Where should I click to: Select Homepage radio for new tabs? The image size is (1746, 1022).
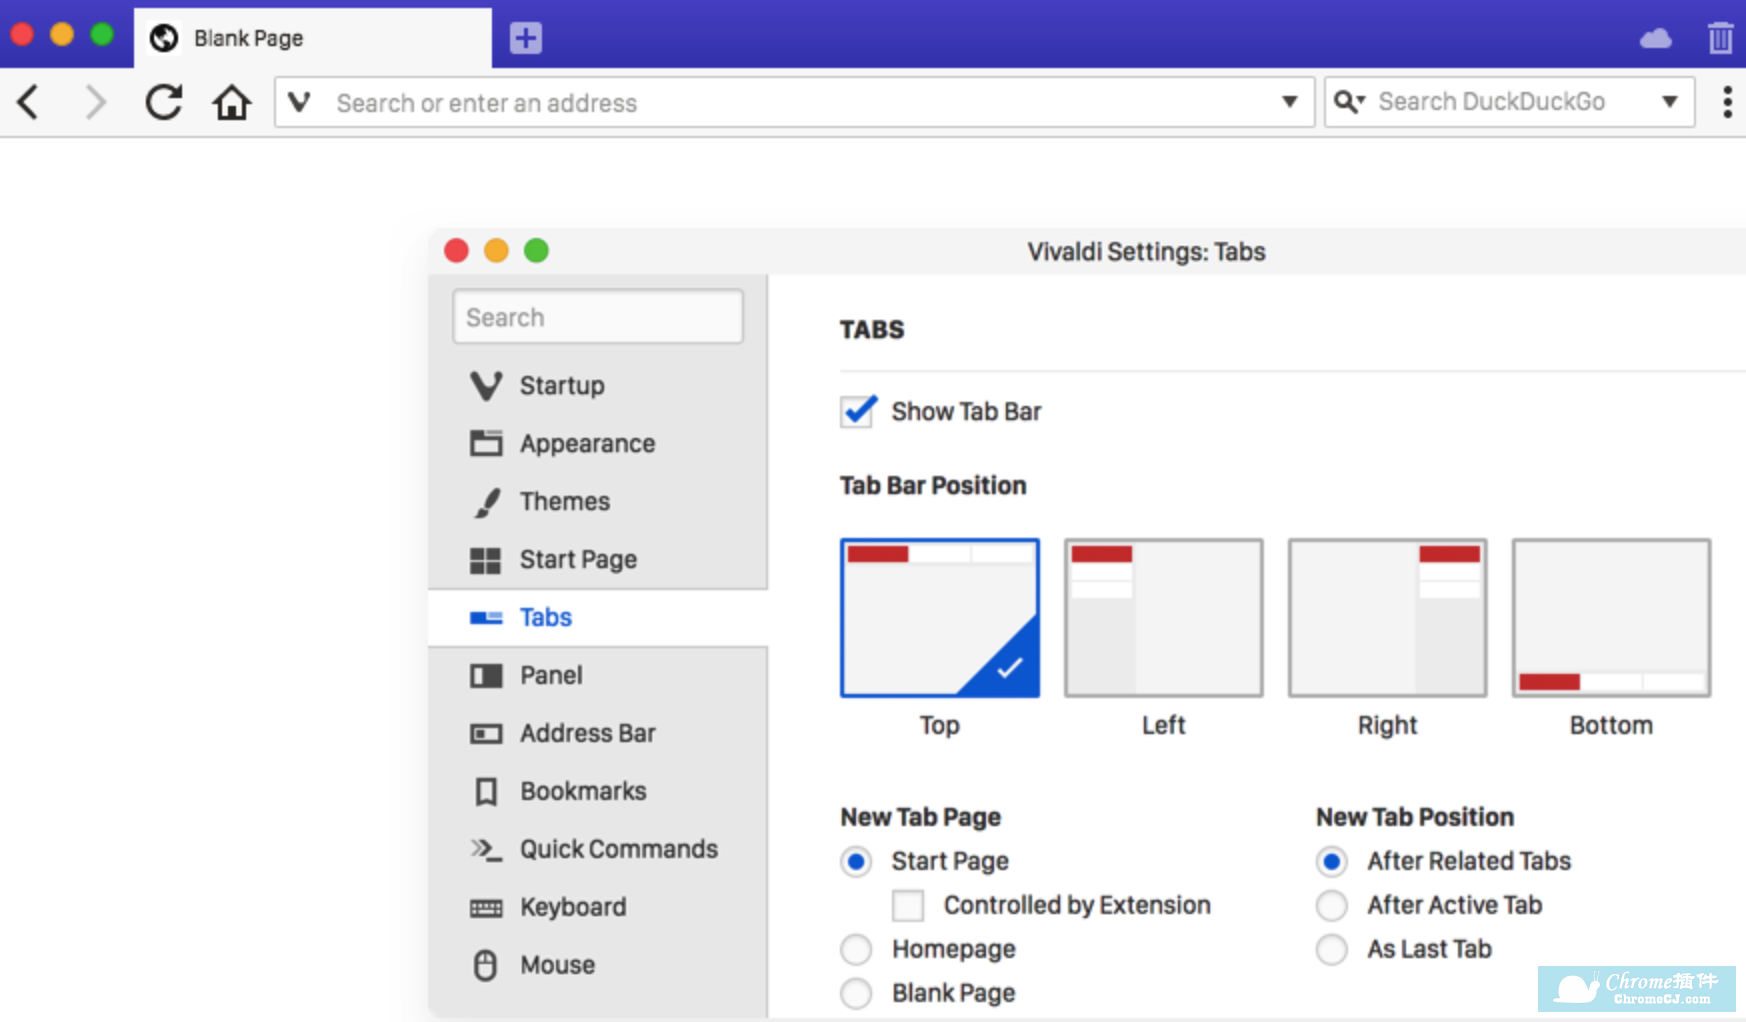coord(856,949)
